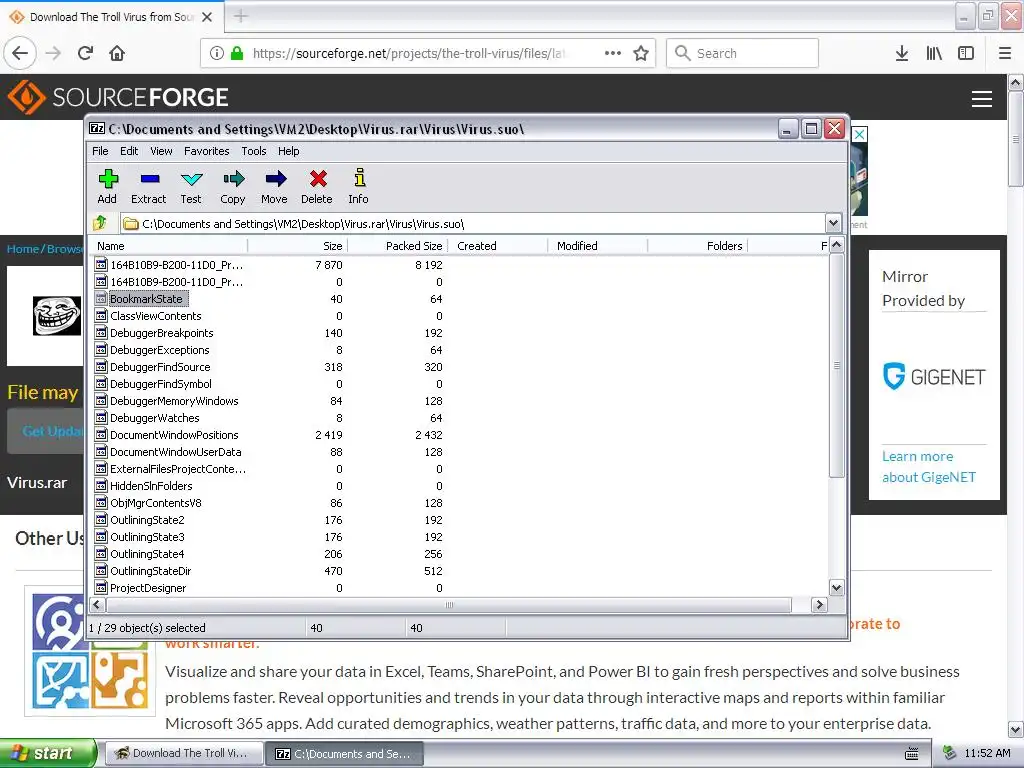Screen dimensions: 1024x768
Task: Expand the 7-Zip address path dropdown
Action: click(x=833, y=223)
